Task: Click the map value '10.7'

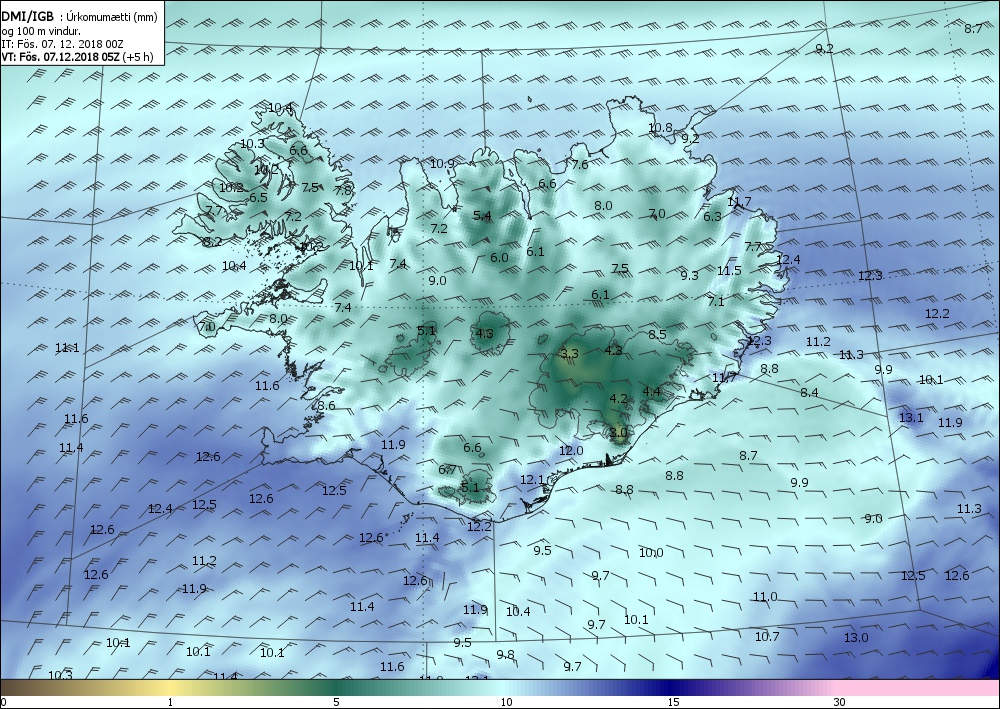Action: pos(767,636)
